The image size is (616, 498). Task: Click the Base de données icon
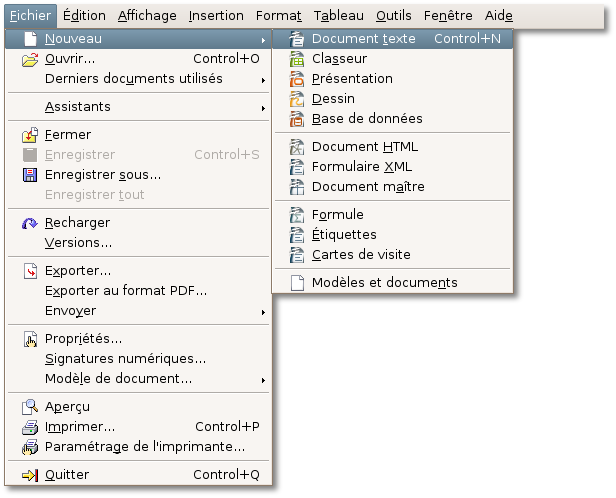coord(297,119)
